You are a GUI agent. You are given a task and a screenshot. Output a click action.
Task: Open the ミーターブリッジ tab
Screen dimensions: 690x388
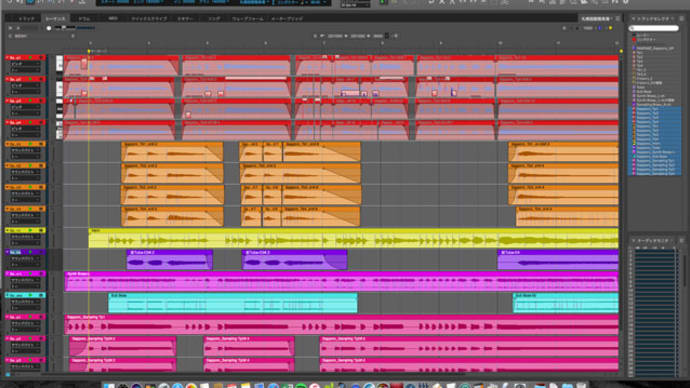pyautogui.click(x=286, y=19)
